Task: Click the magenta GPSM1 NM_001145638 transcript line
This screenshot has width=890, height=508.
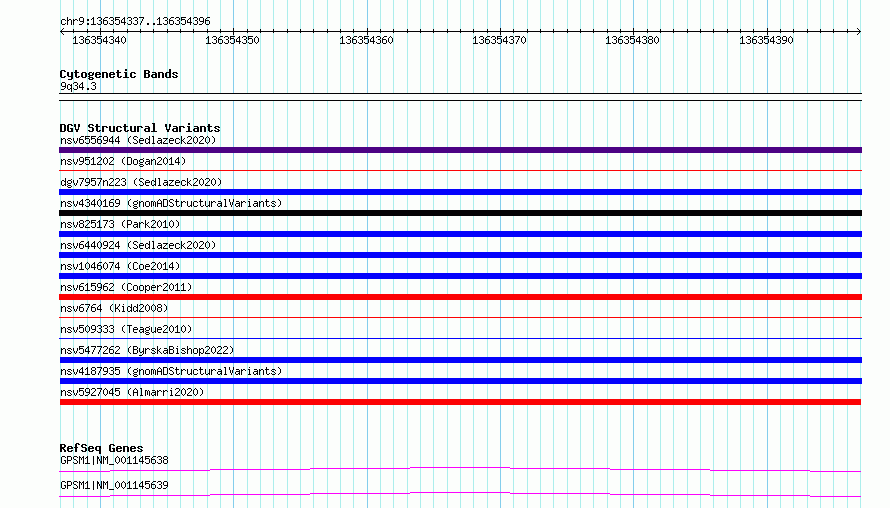Action: (460, 469)
